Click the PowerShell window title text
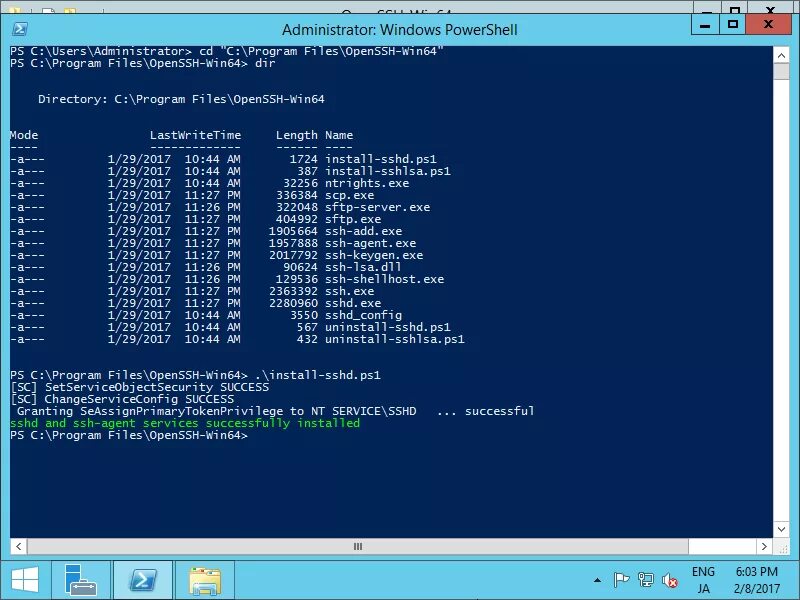 coord(399,30)
